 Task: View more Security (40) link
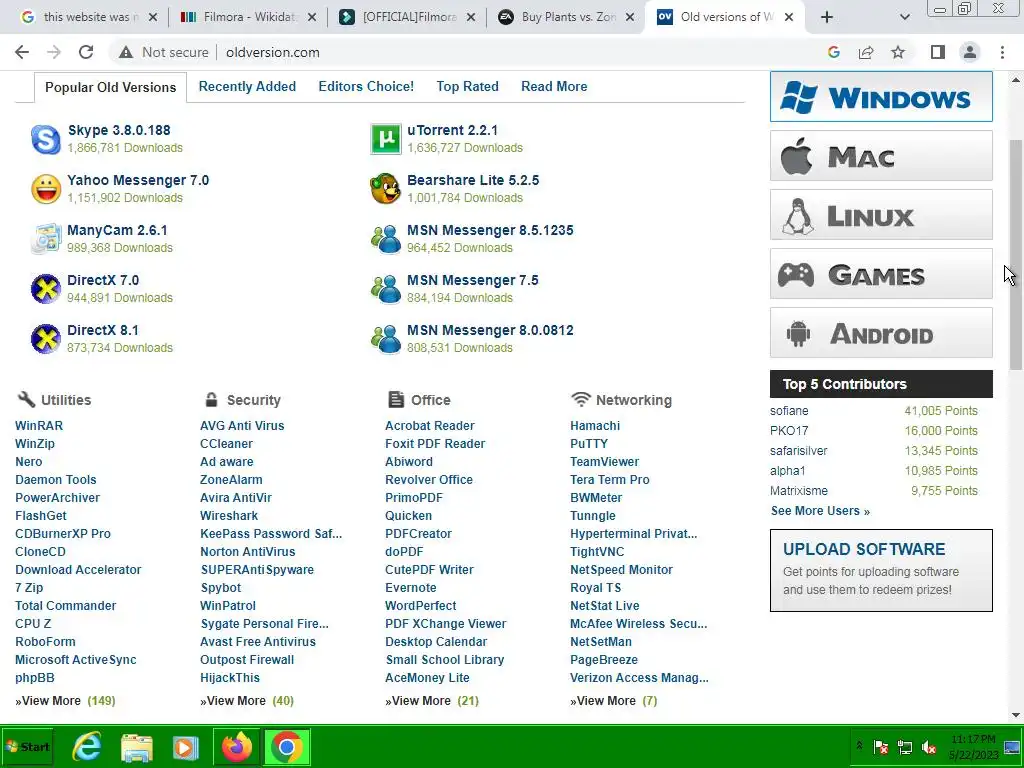(x=247, y=701)
